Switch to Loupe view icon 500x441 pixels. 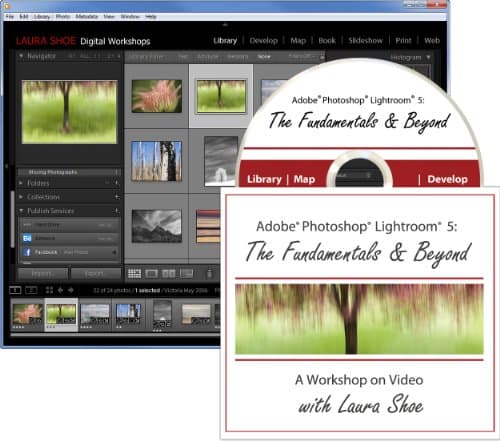click(151, 274)
